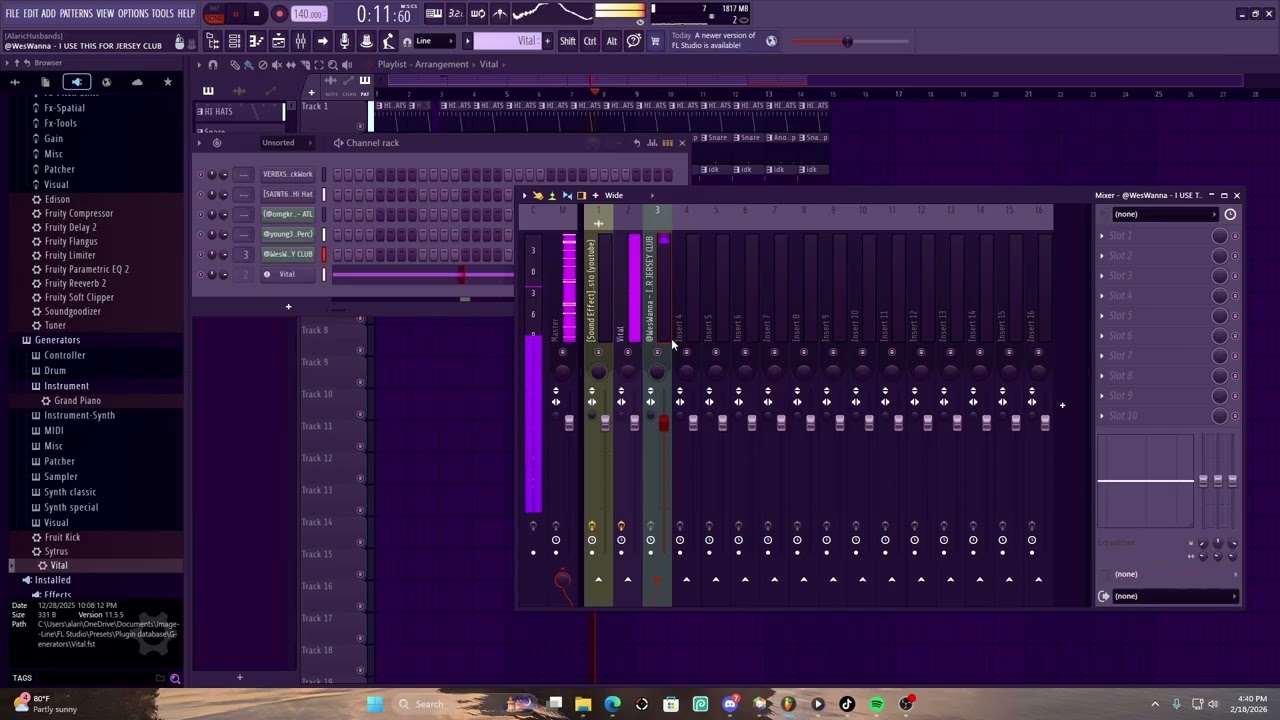
Task: Click the Alt key button
Action: pos(611,41)
